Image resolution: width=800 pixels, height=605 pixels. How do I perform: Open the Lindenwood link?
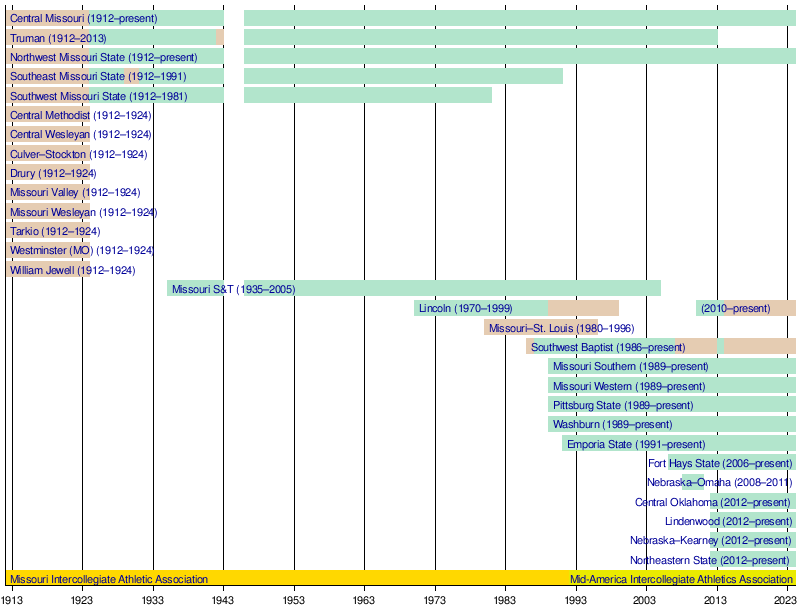point(693,521)
